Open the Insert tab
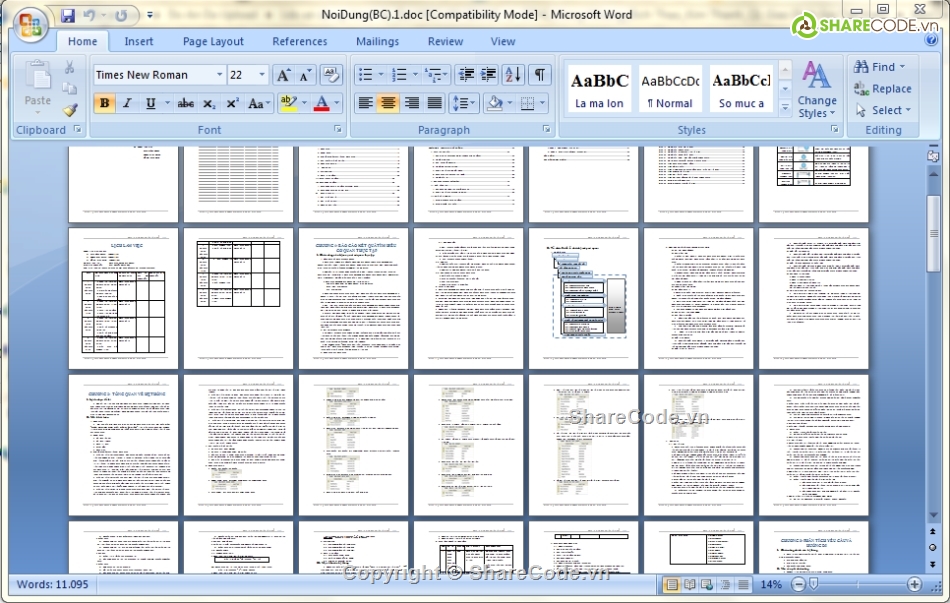Image resolution: width=950 pixels, height=603 pixels. point(139,41)
